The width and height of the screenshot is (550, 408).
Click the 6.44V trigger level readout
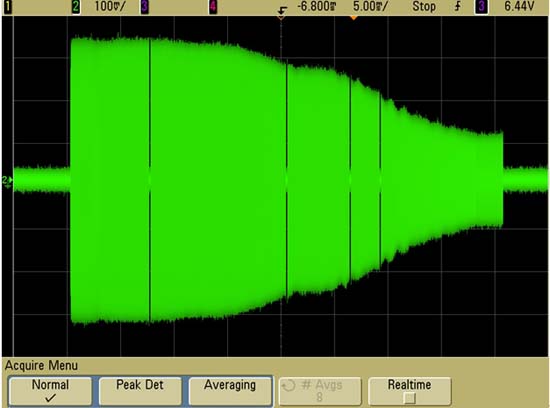[x=519, y=6]
